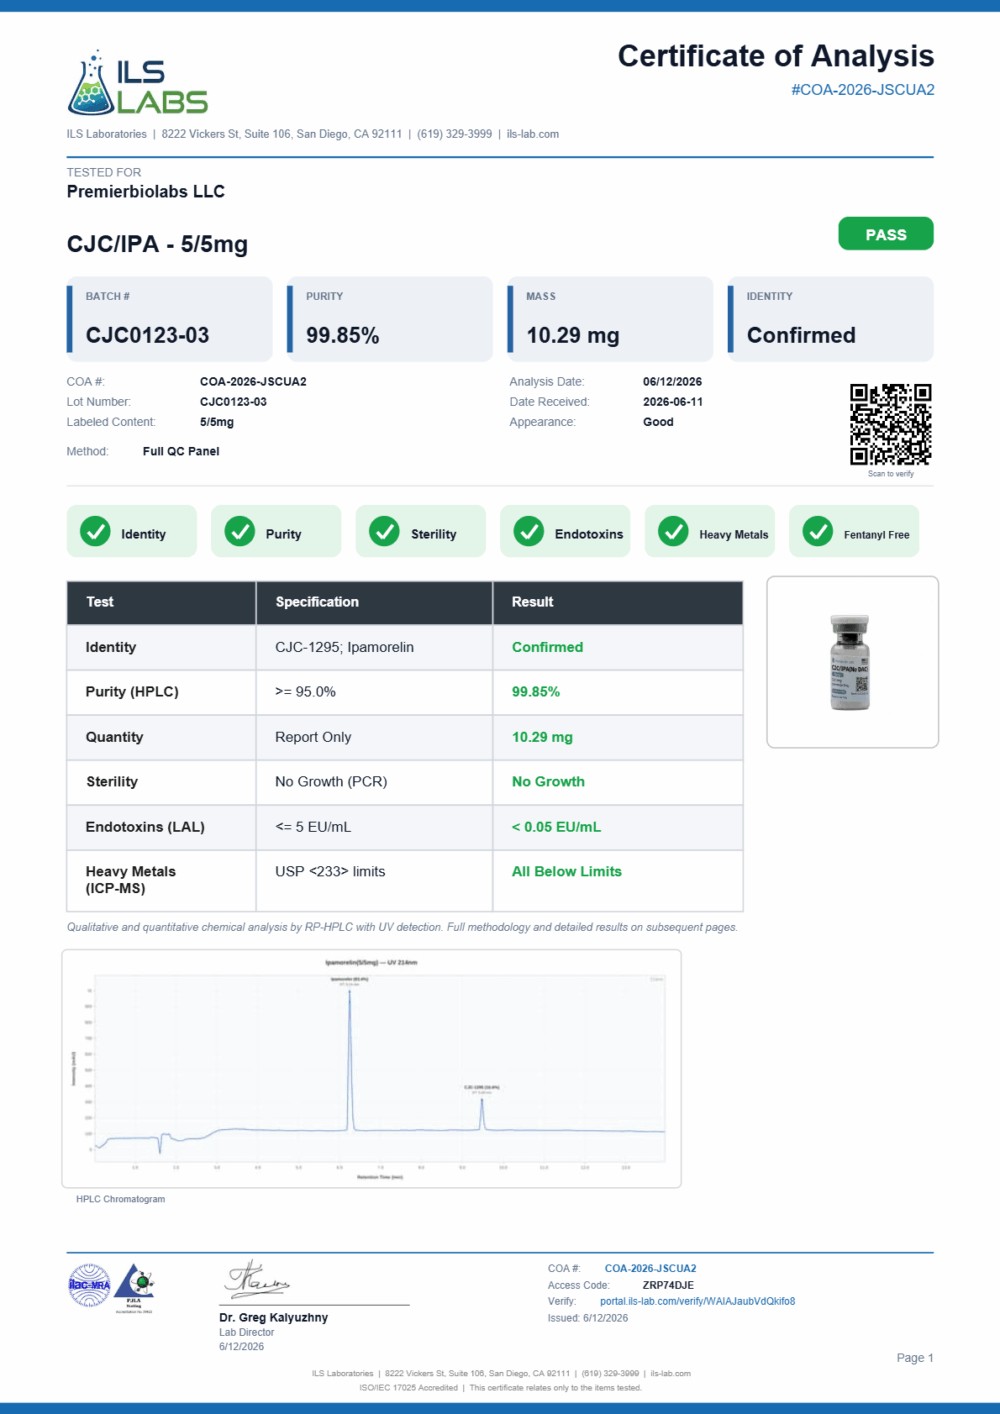
Task: Click the HPLC chromatogram image
Action: pos(371,1068)
